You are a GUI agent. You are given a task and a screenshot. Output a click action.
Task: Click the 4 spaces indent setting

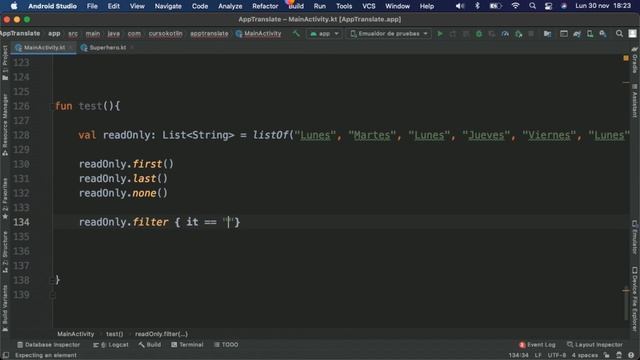tap(584, 356)
